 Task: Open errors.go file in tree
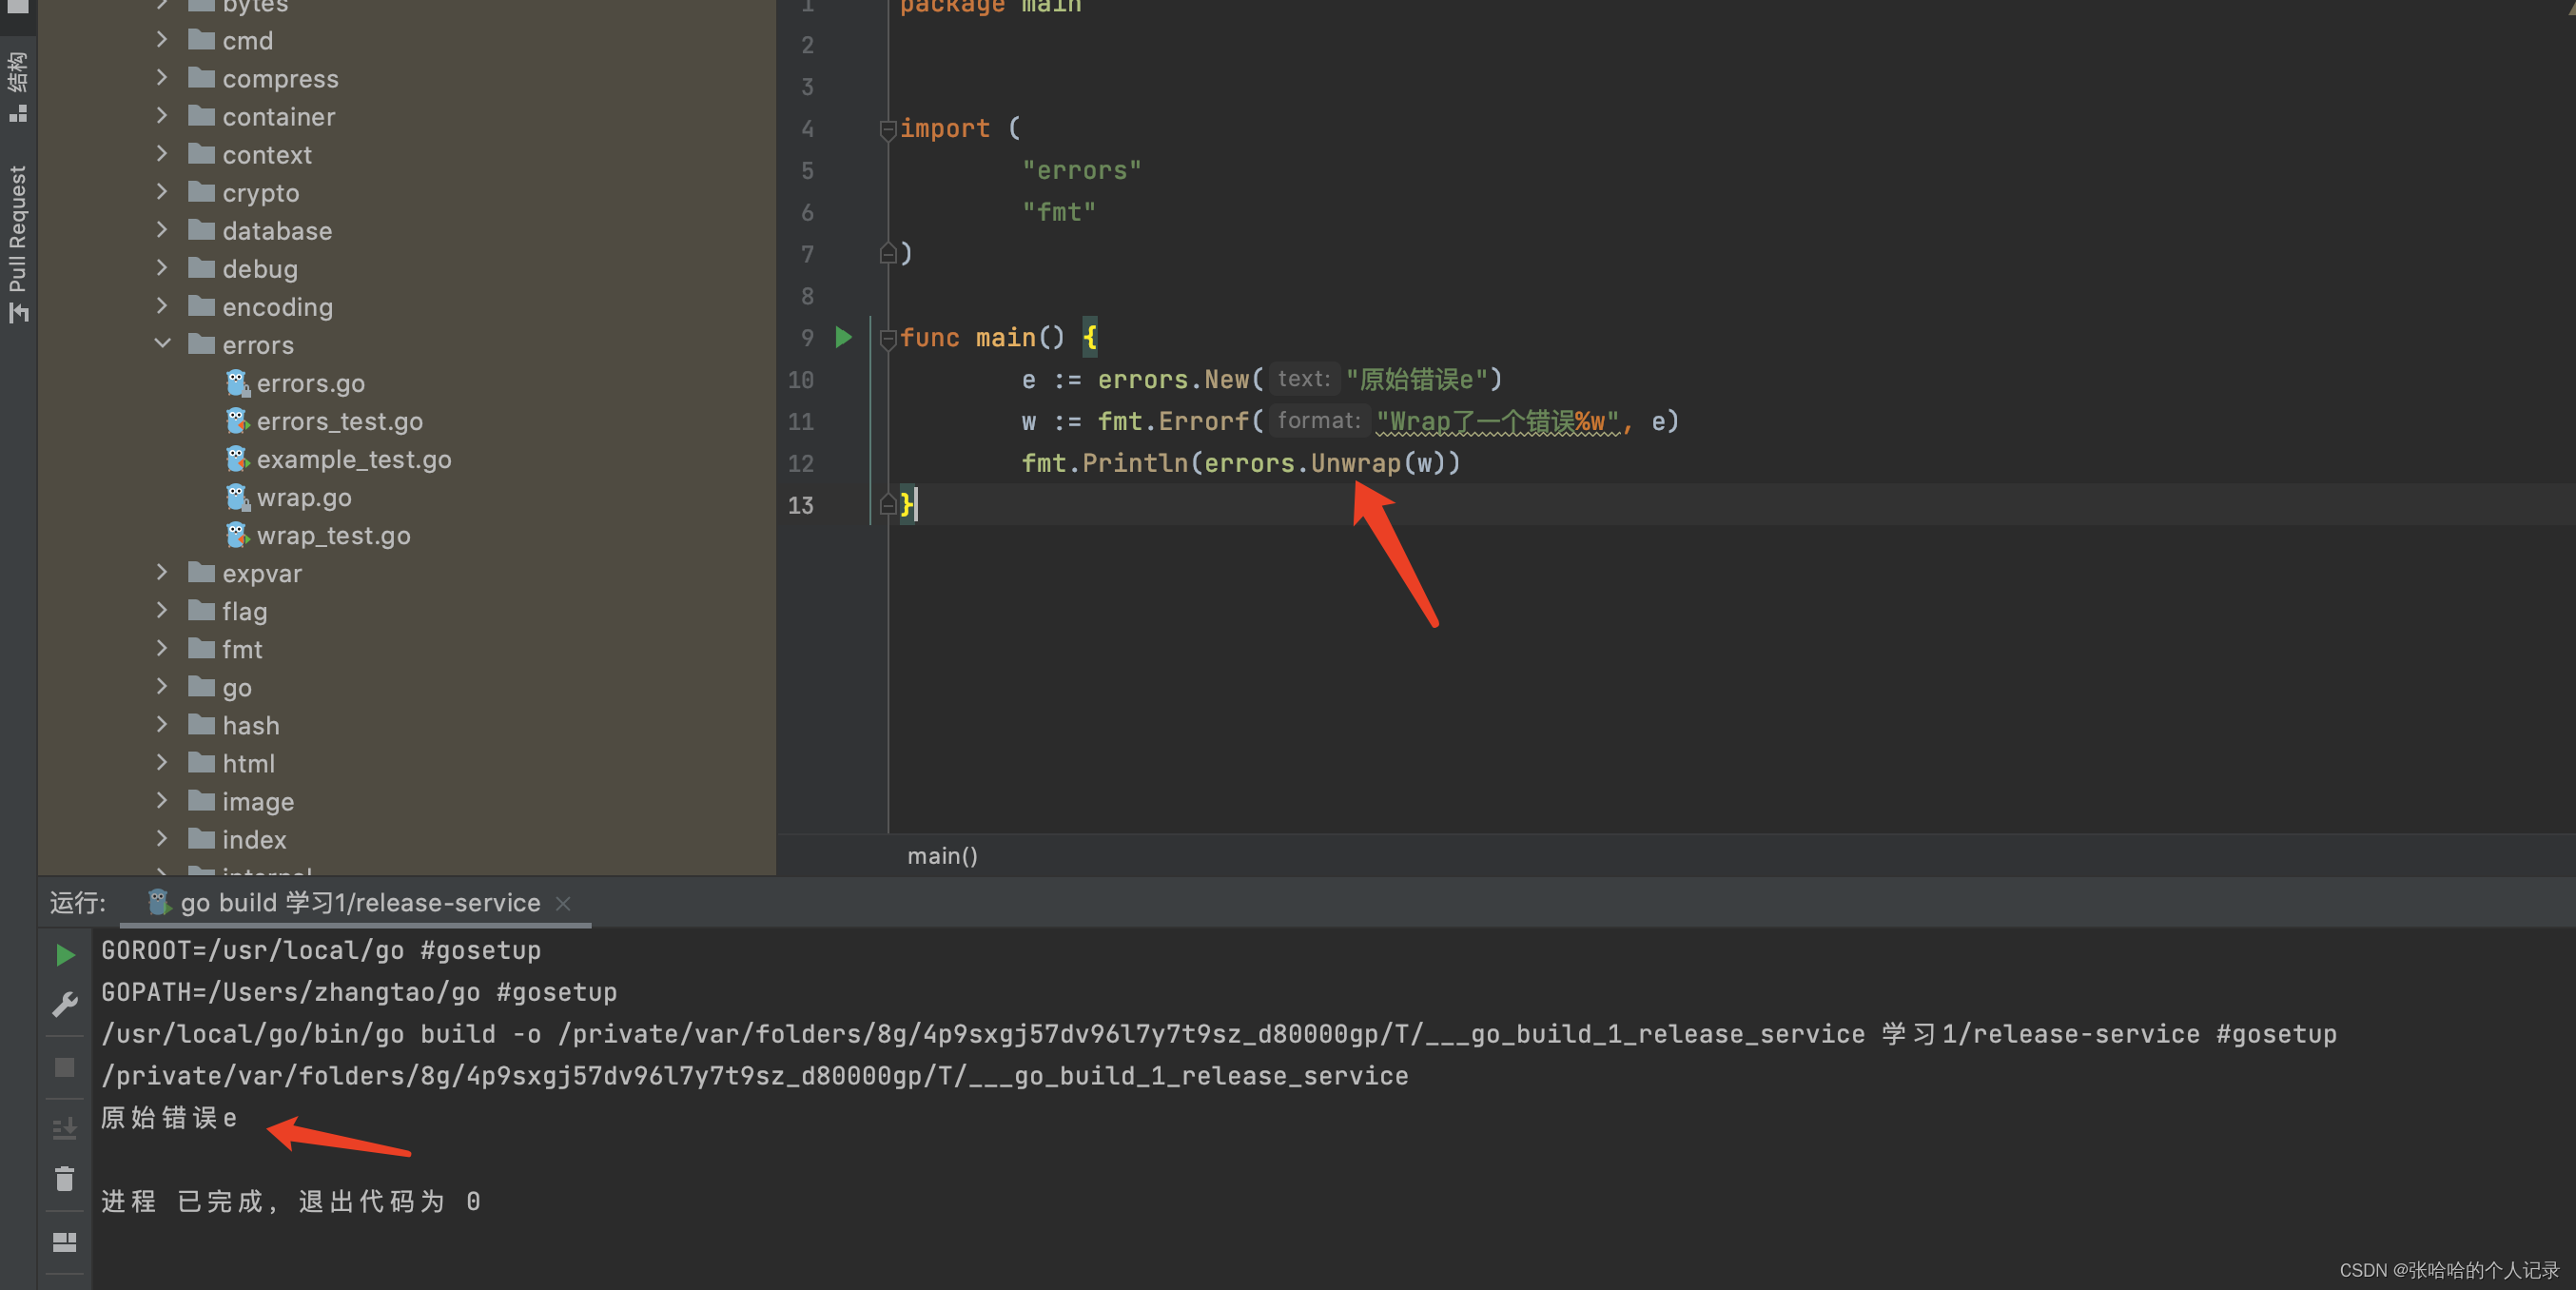[x=310, y=383]
